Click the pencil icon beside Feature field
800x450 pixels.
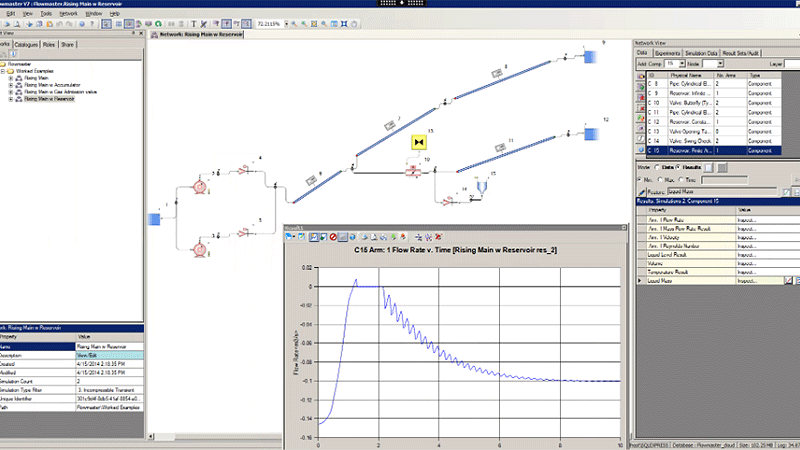click(x=642, y=192)
